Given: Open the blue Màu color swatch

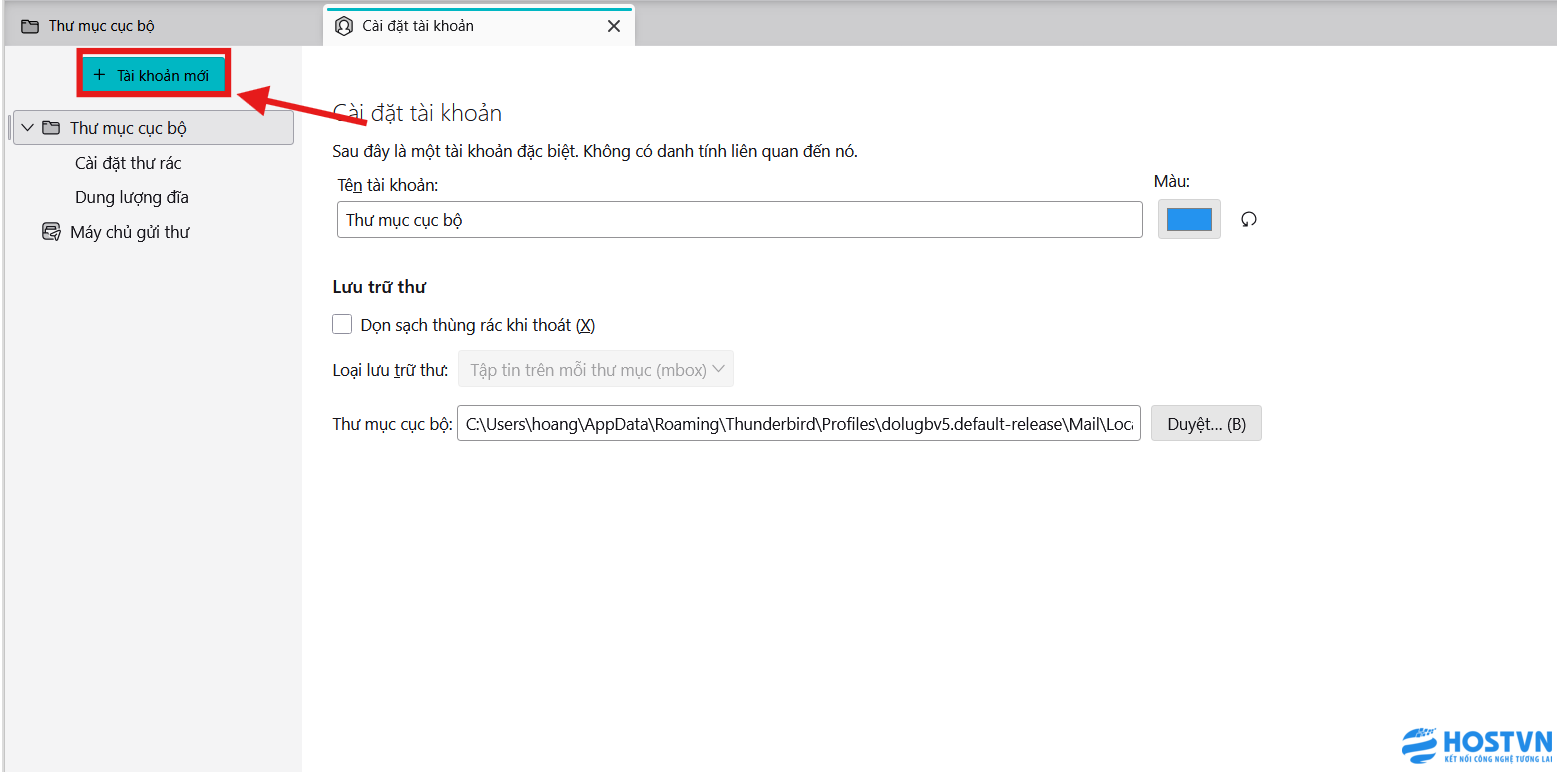Looking at the screenshot, I should [1189, 219].
